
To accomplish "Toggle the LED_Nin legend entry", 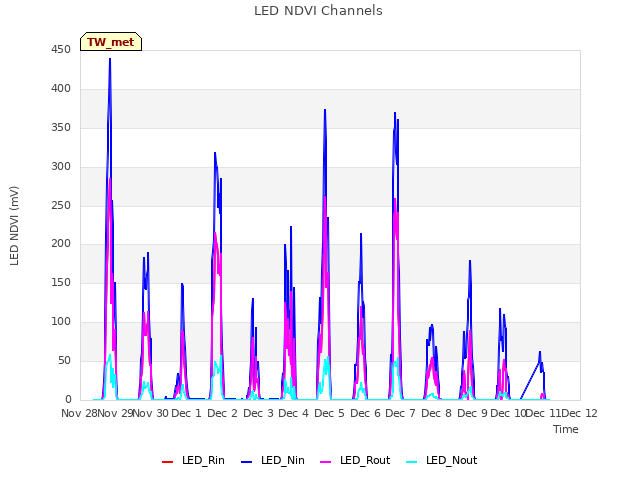I will pyautogui.click(x=273, y=460).
